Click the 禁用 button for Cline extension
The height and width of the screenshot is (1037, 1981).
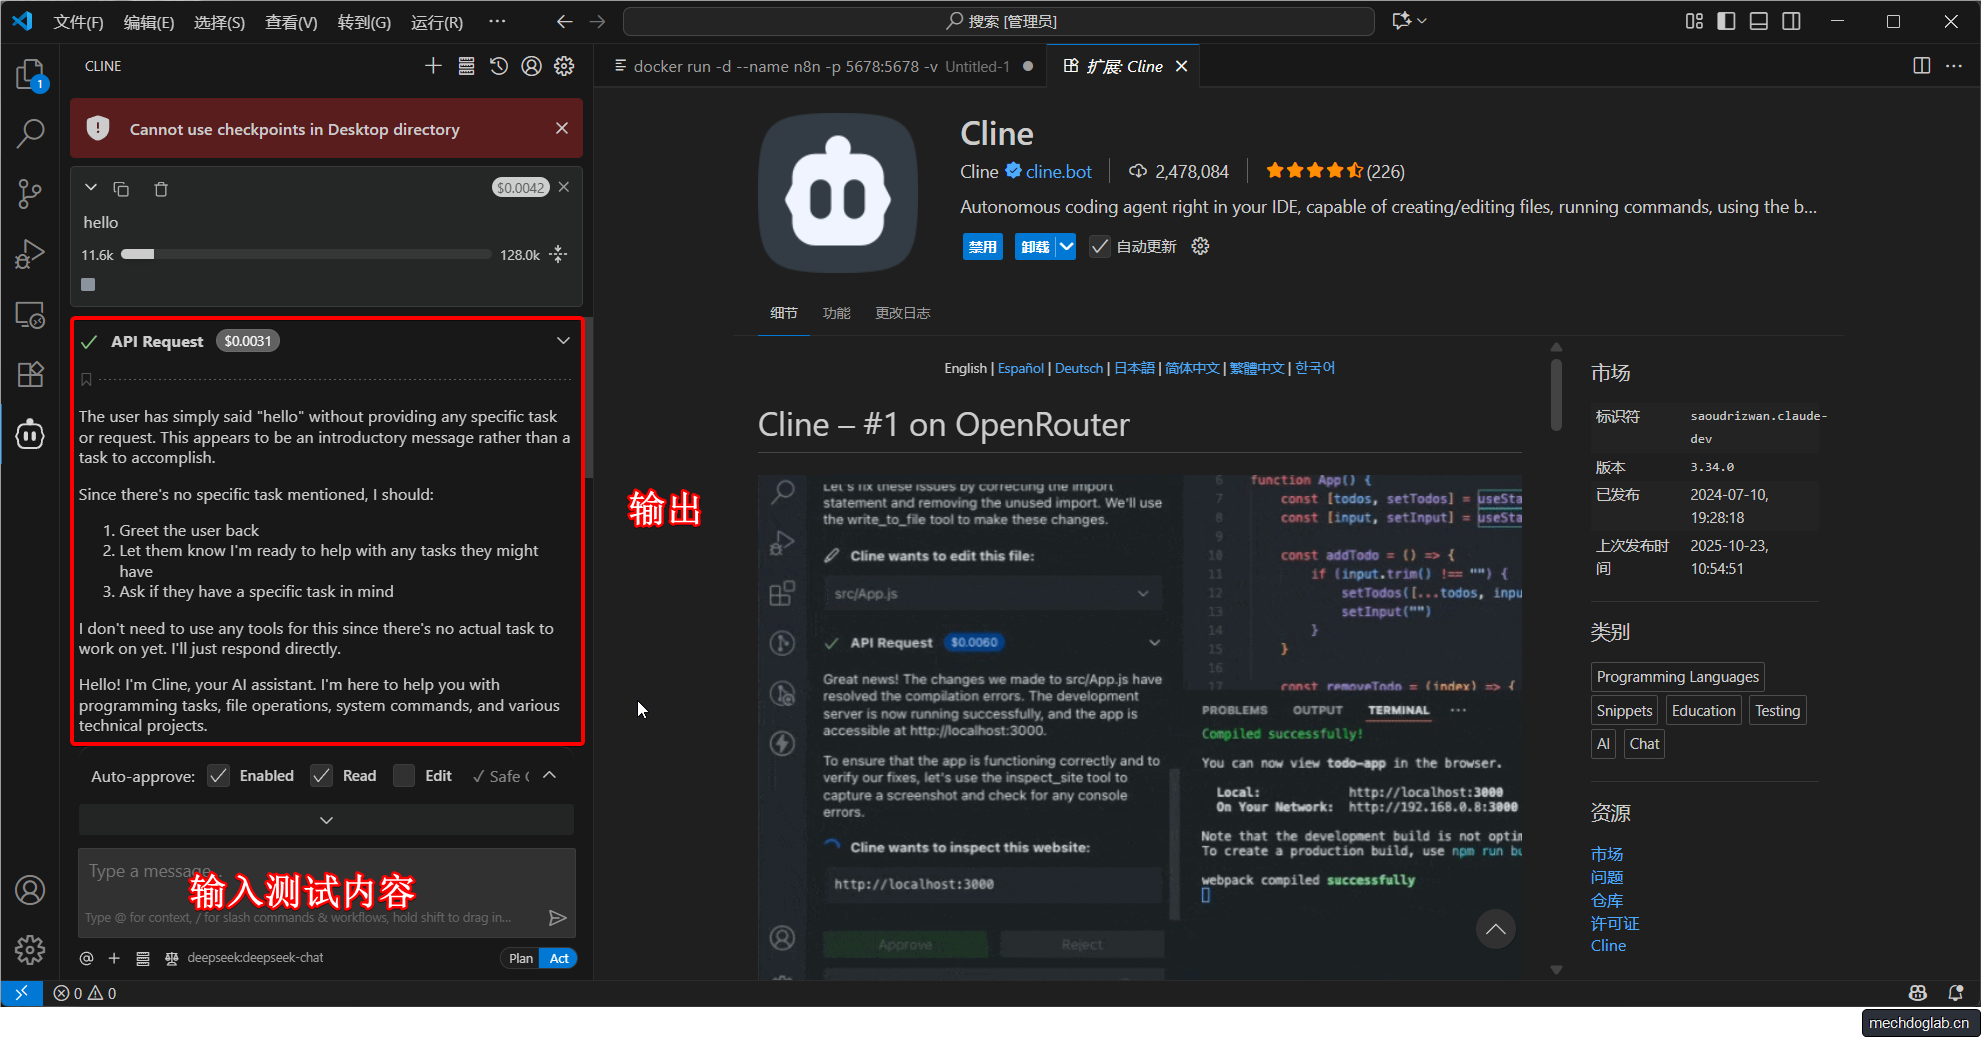982,247
